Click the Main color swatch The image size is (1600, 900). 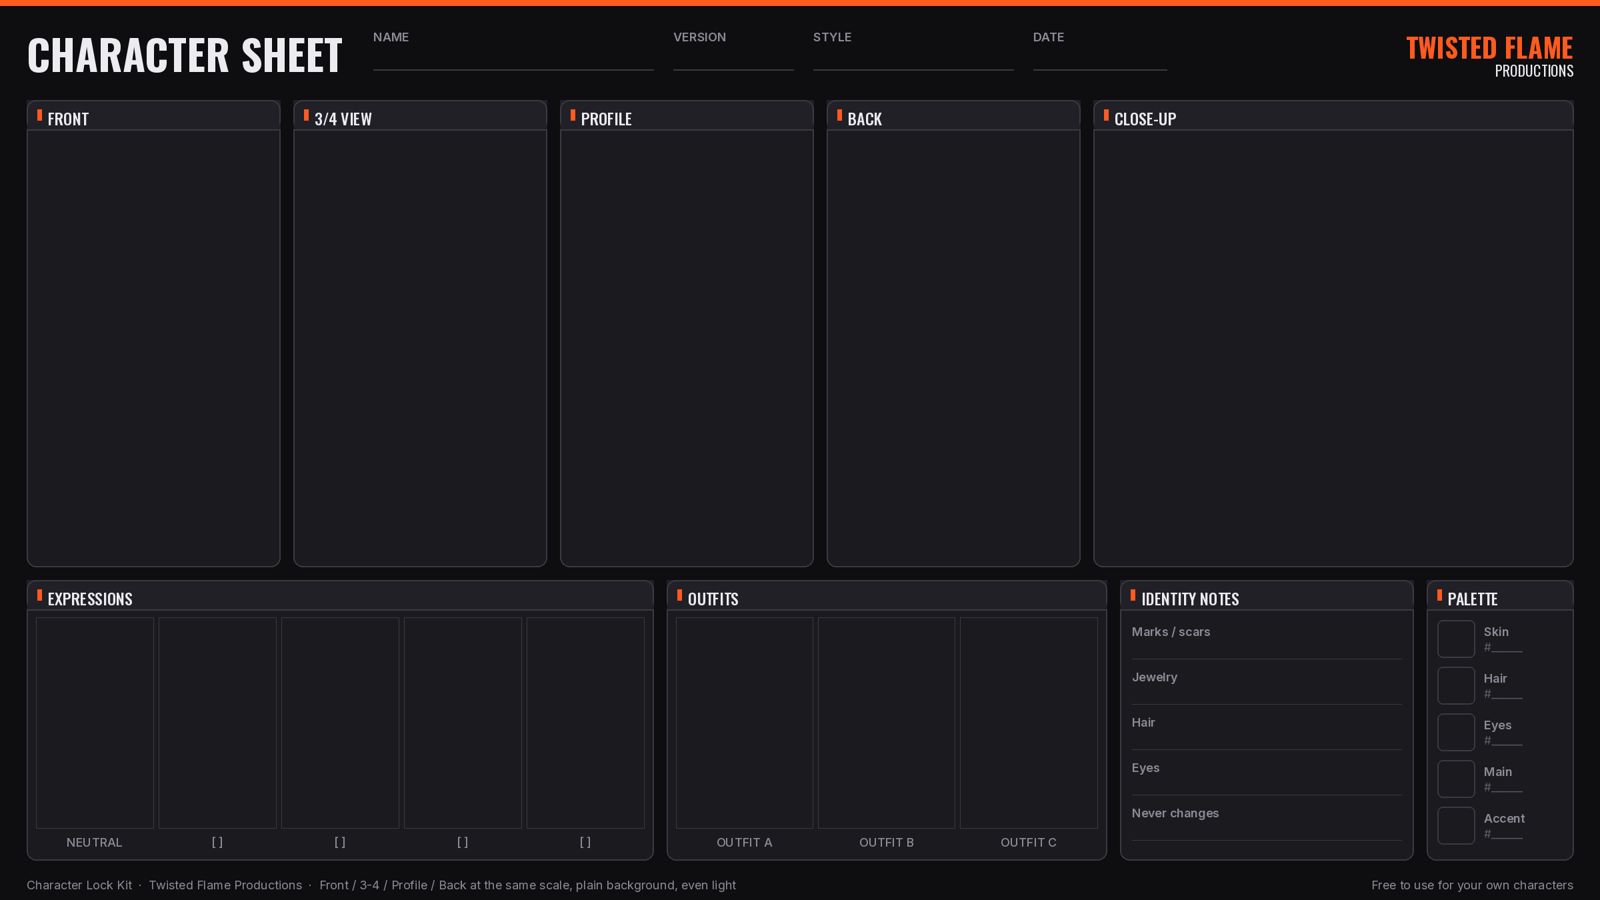[1456, 779]
